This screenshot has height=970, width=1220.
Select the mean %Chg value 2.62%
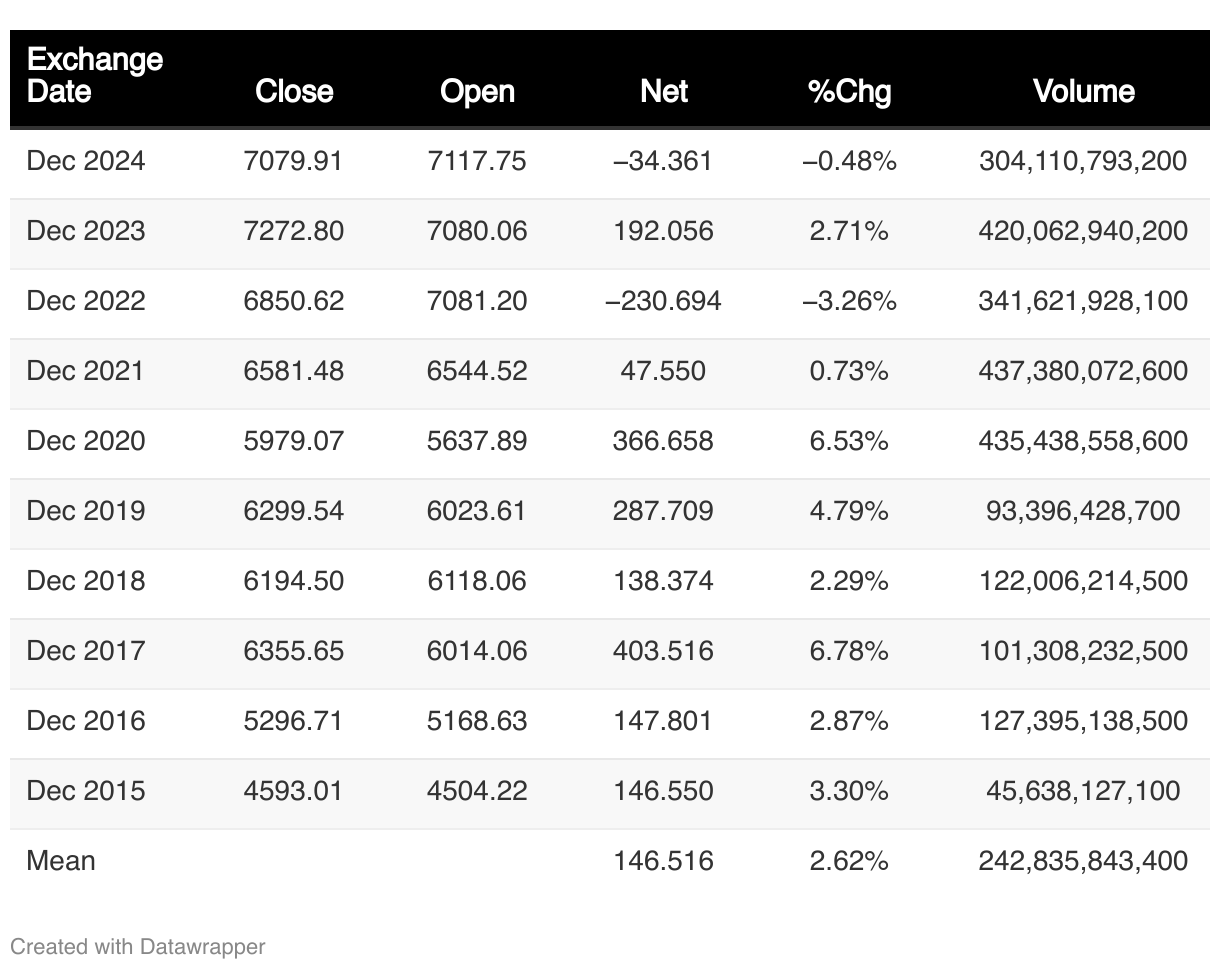849,861
